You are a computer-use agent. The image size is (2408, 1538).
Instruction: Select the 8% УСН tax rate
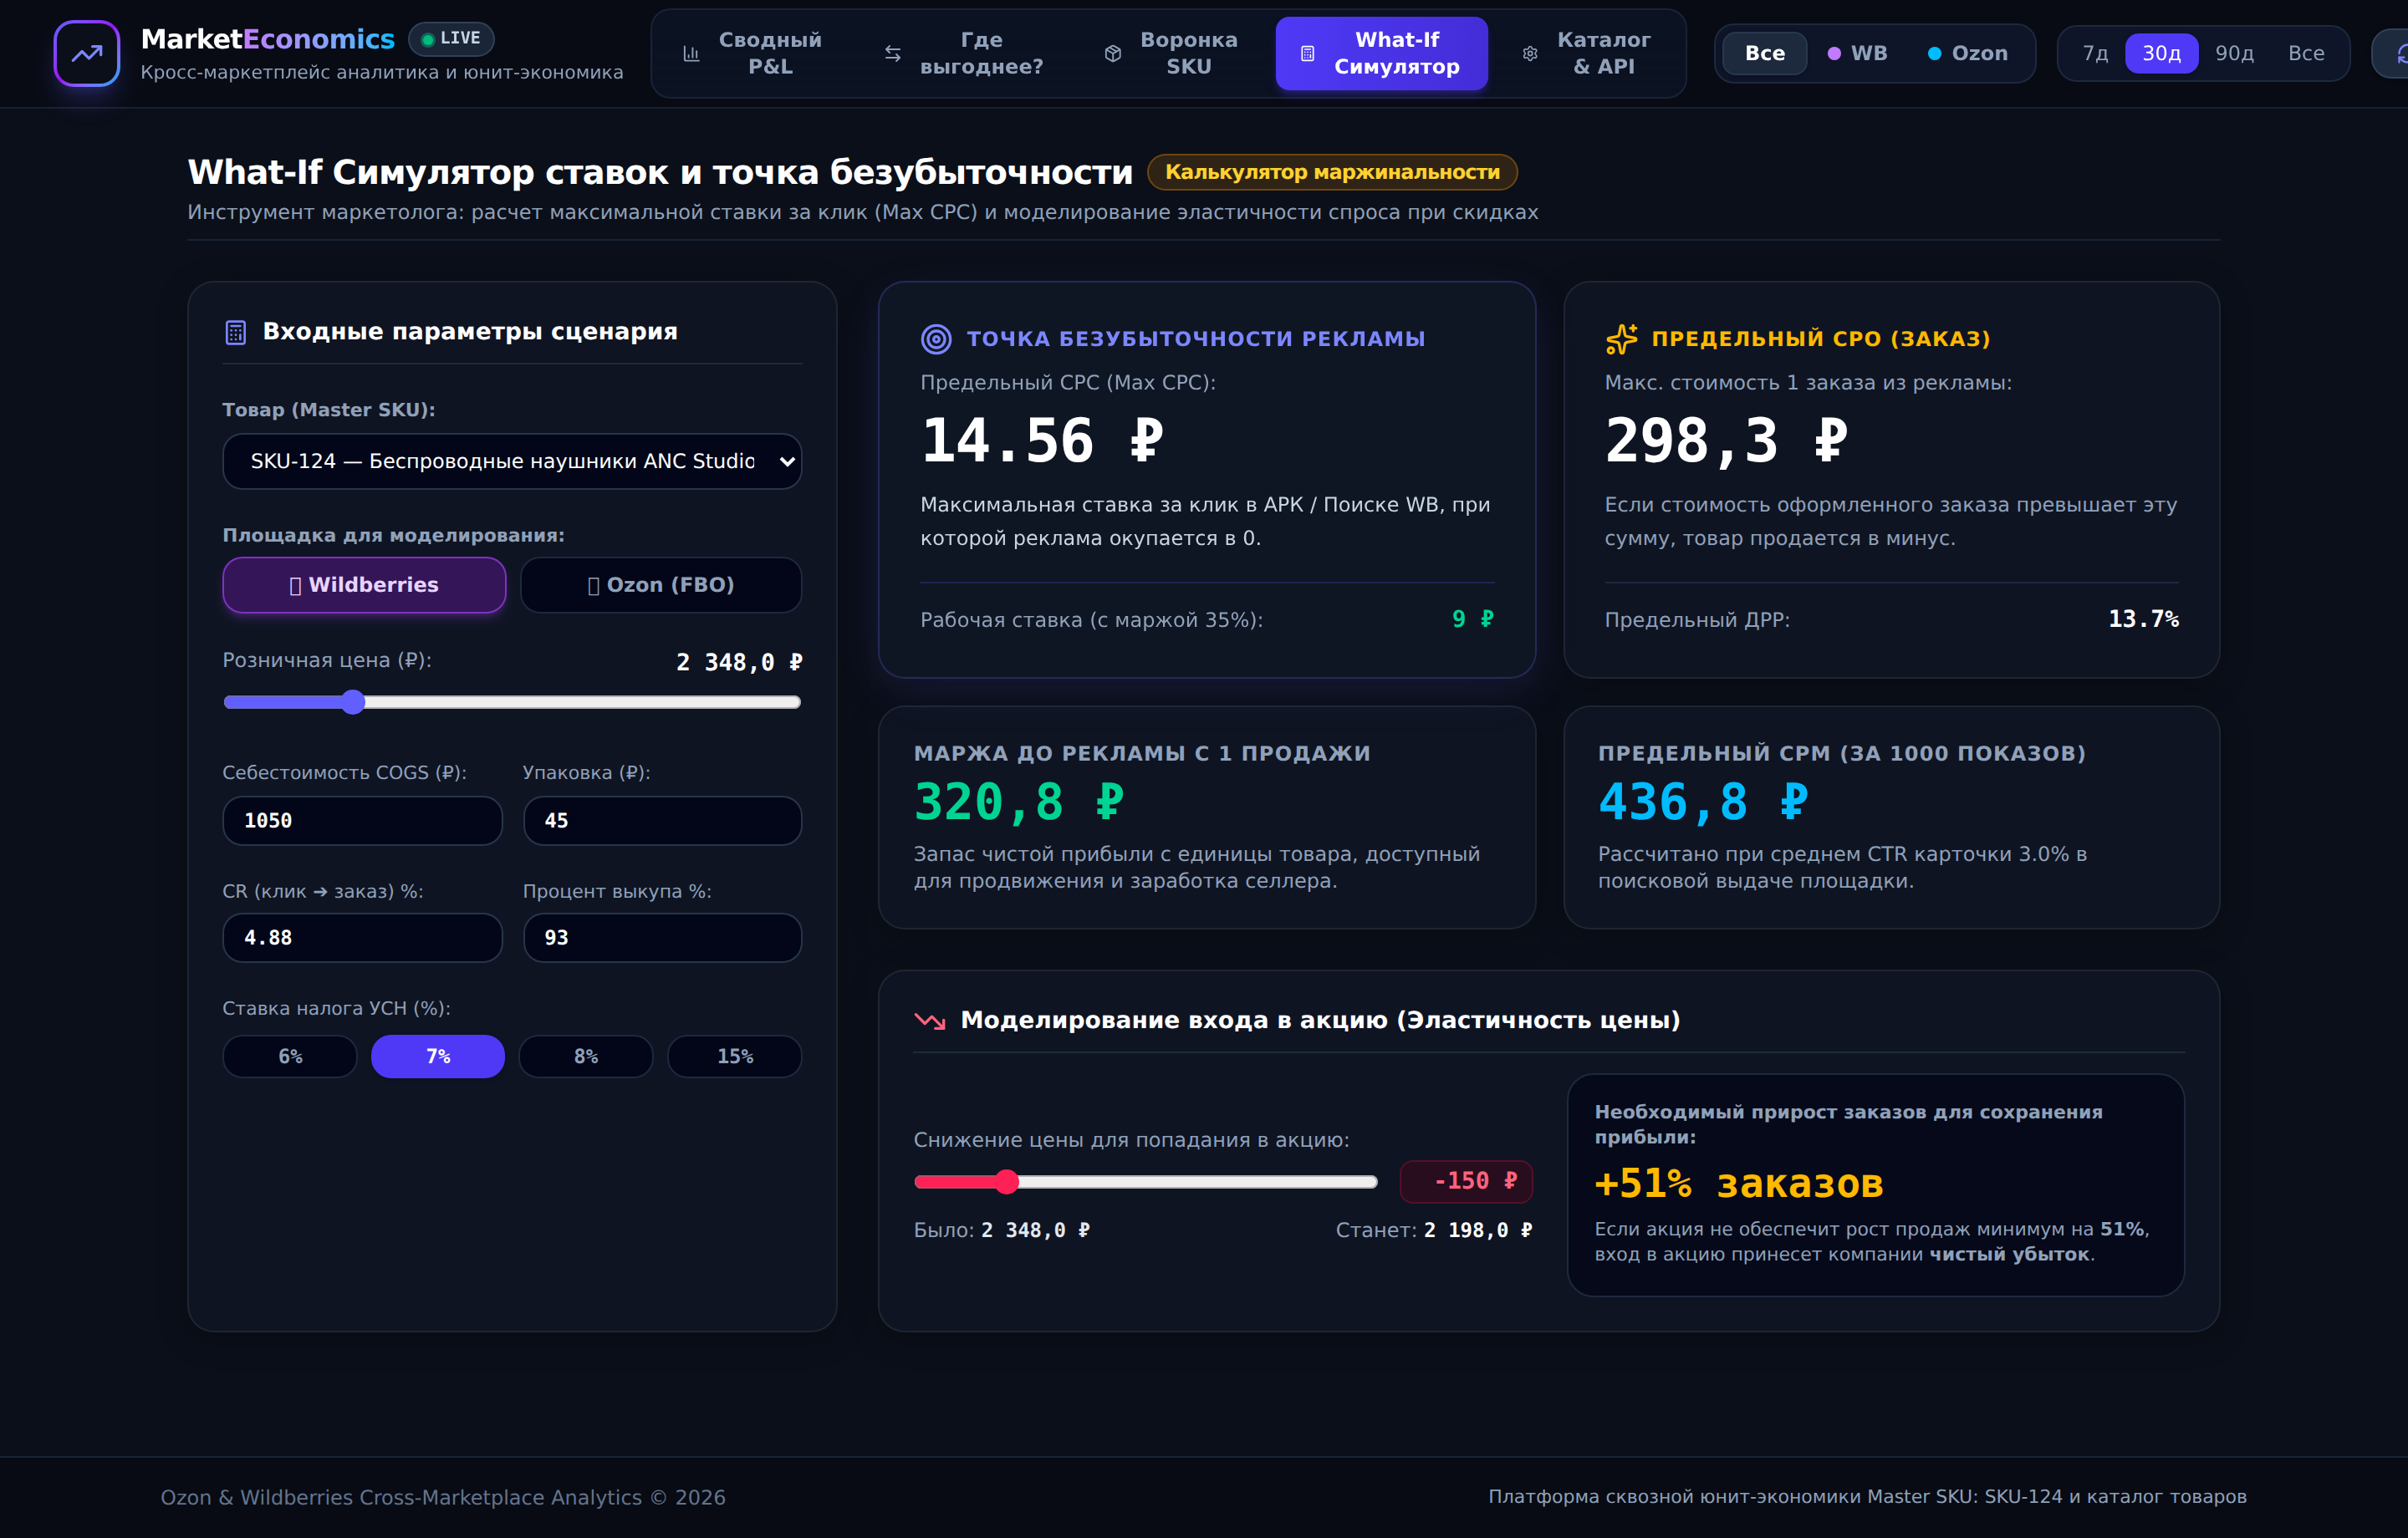point(586,1056)
